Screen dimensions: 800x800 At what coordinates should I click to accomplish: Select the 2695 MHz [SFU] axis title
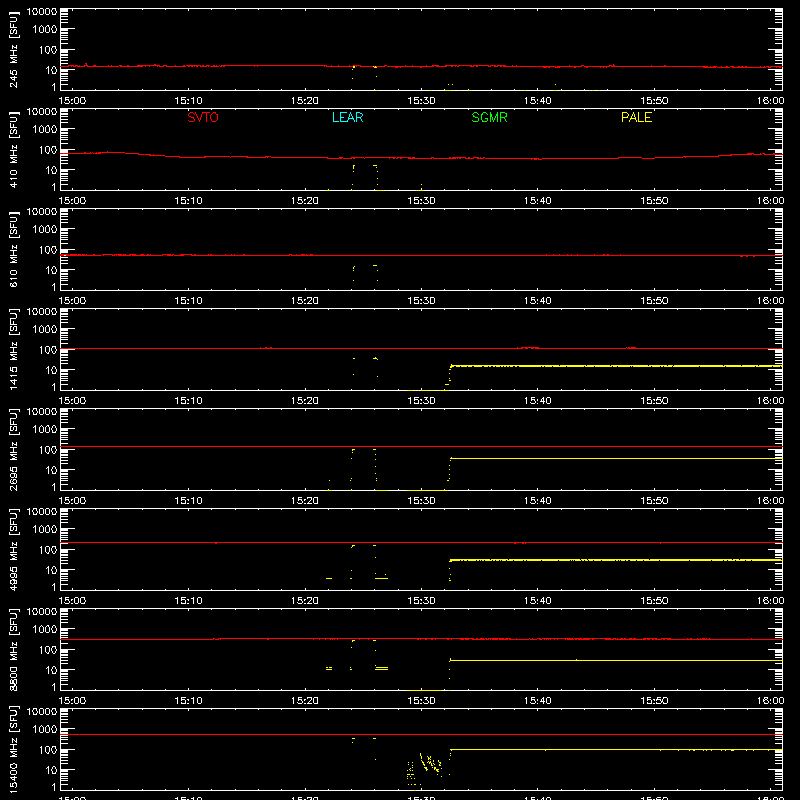(14, 449)
